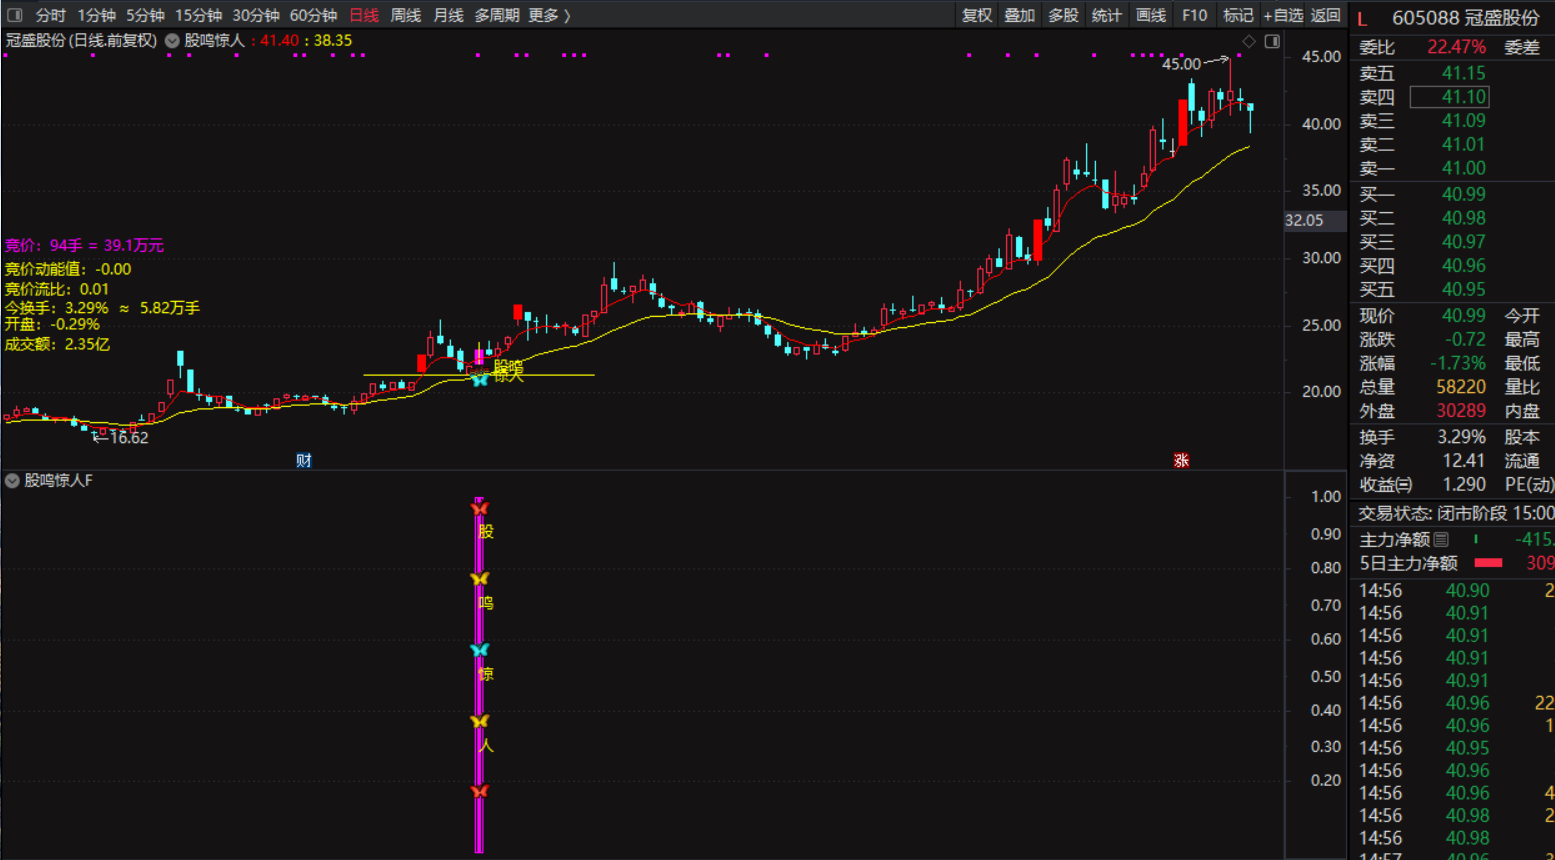
Task: Open 画线 drawing tools
Action: click(1150, 15)
